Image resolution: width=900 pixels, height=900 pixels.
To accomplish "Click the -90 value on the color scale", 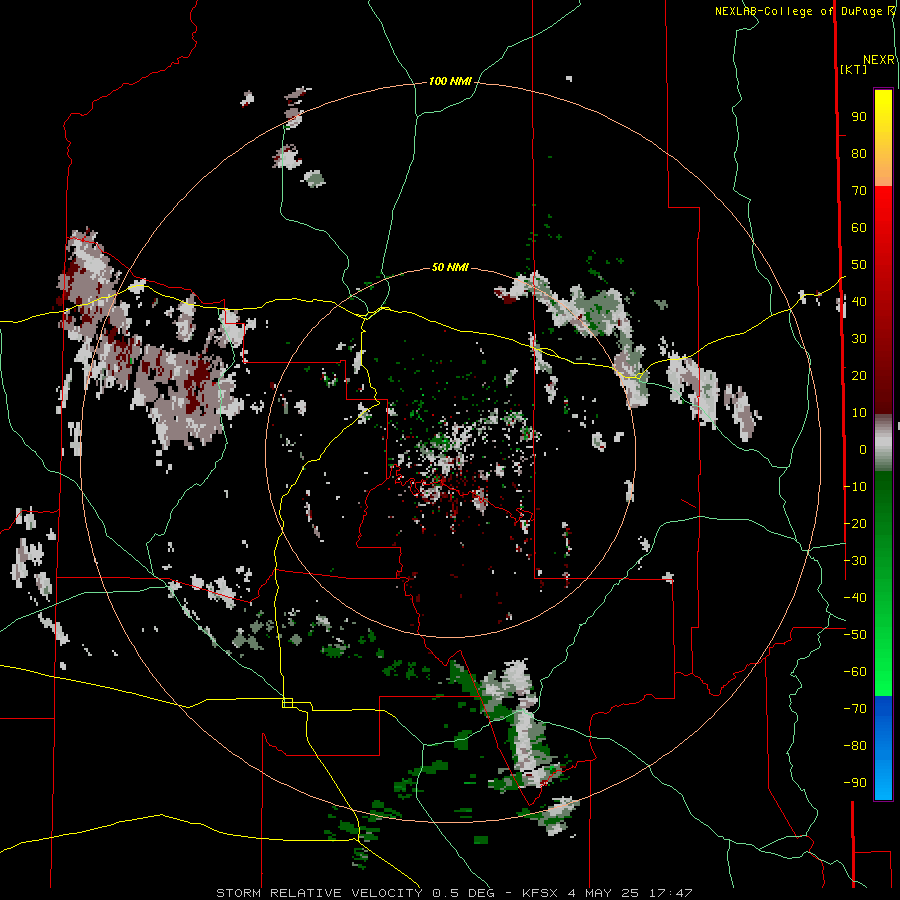I will click(855, 782).
